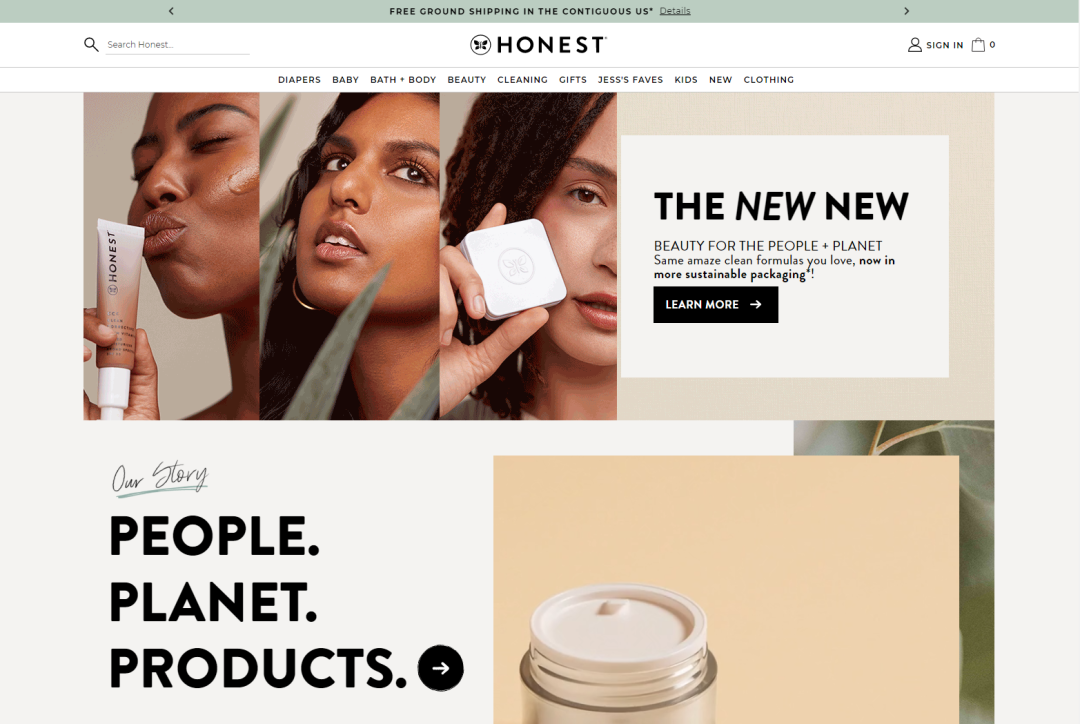Open the Bath + Body menu
The image size is (1080, 724).
click(x=403, y=80)
